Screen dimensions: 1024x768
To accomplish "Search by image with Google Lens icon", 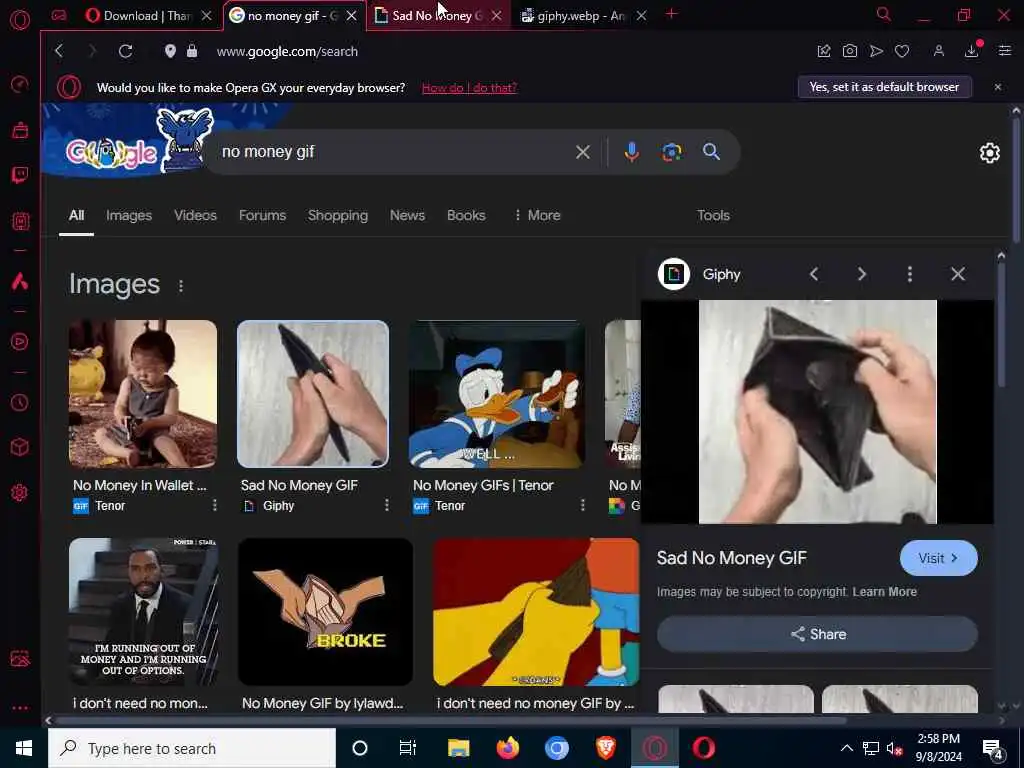I will coord(671,152).
